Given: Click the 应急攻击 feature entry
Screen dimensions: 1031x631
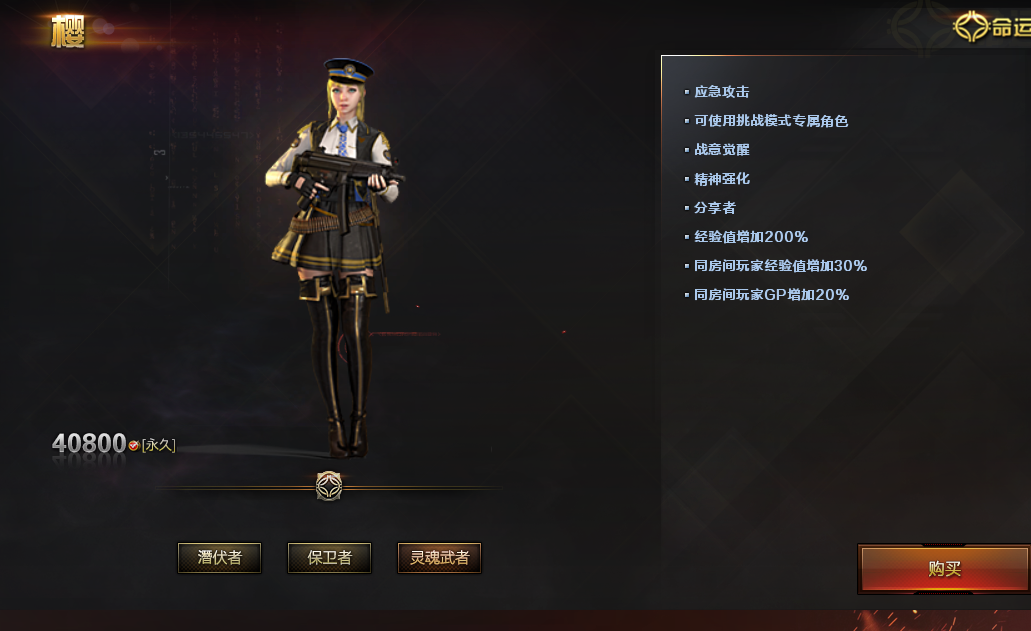Looking at the screenshot, I should click(x=721, y=91).
